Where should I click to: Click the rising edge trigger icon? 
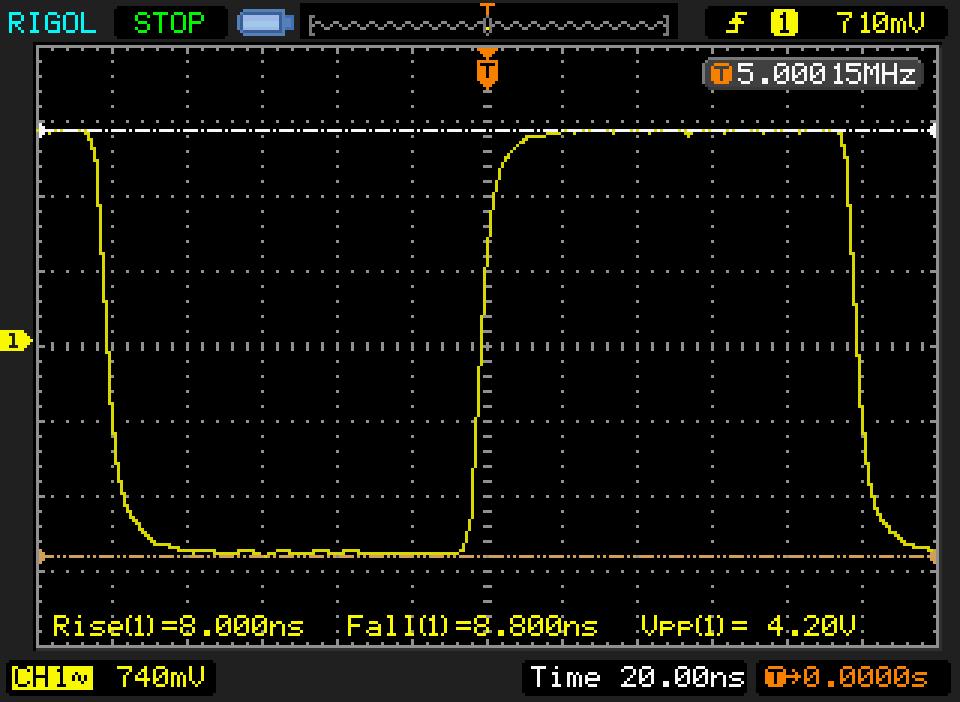tap(737, 23)
